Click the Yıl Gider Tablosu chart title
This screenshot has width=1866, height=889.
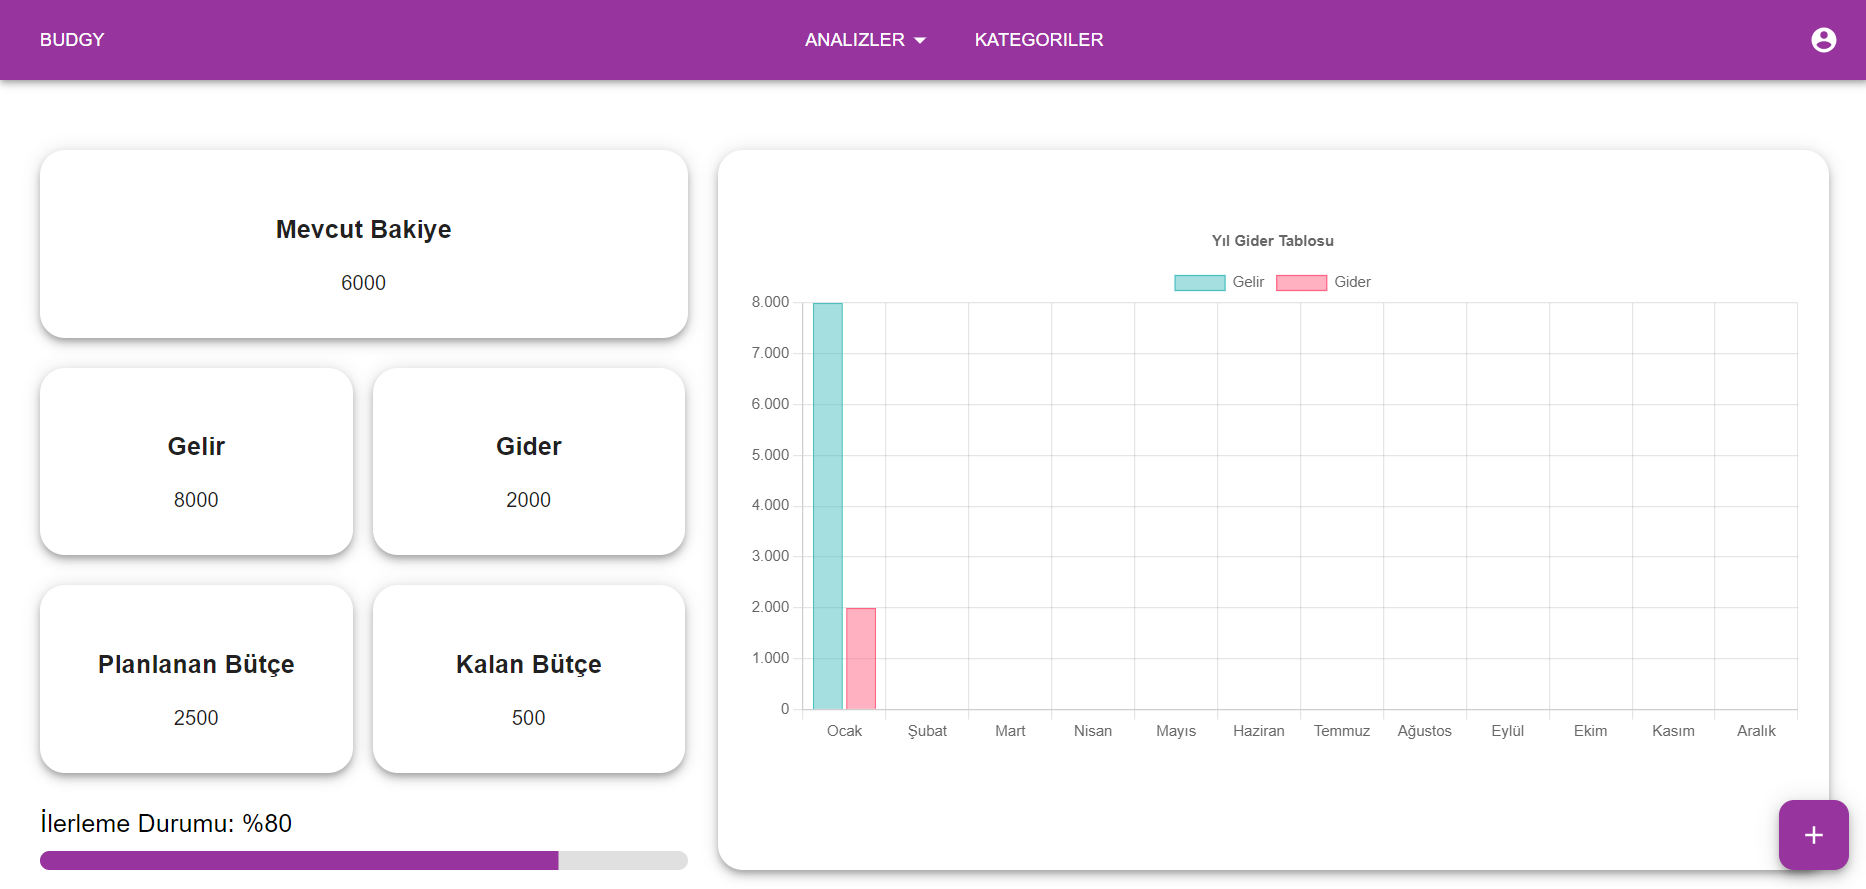point(1273,241)
